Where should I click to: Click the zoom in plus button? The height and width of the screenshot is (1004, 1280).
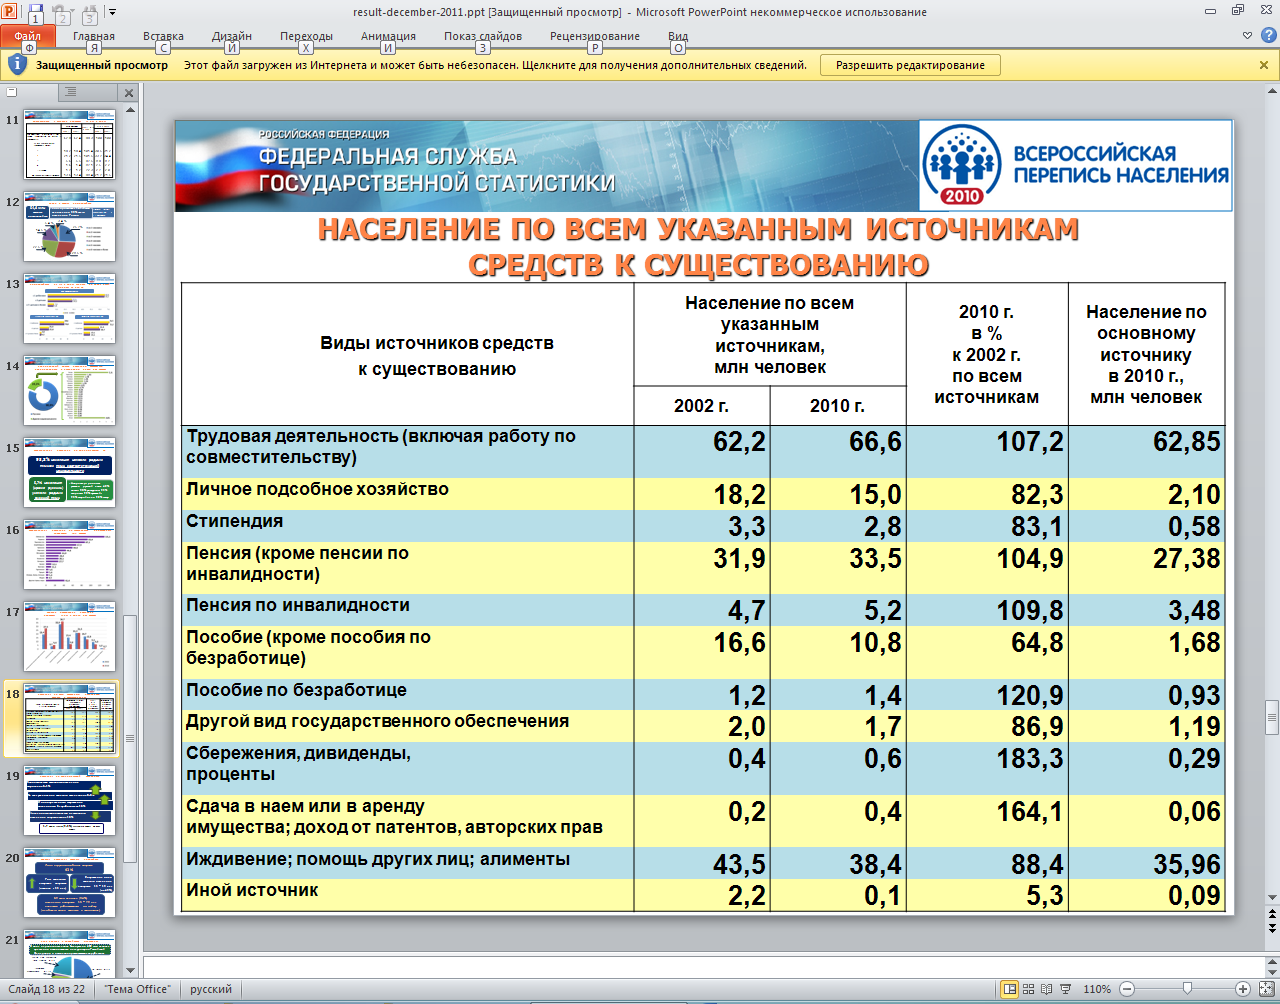(x=1242, y=989)
